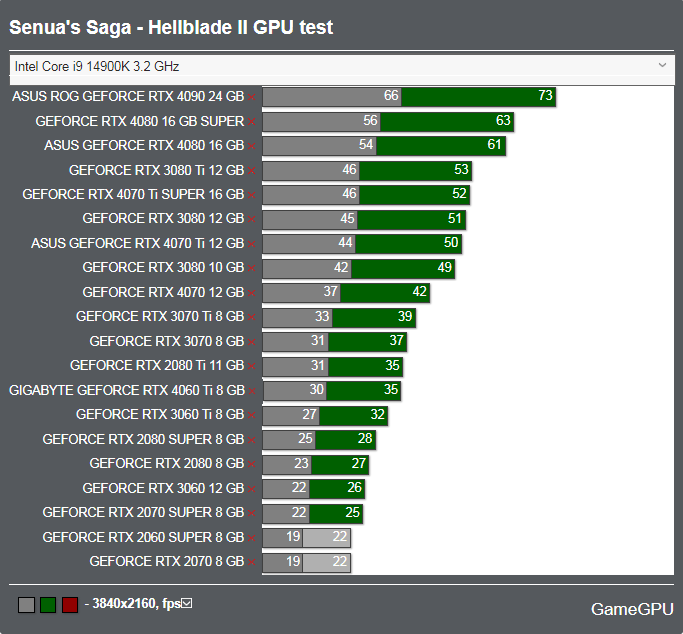Viewport: 683px width, 634px height.
Task: Click the GEFORCE RTX 3080 10 GB label
Action: pyautogui.click(x=163, y=267)
